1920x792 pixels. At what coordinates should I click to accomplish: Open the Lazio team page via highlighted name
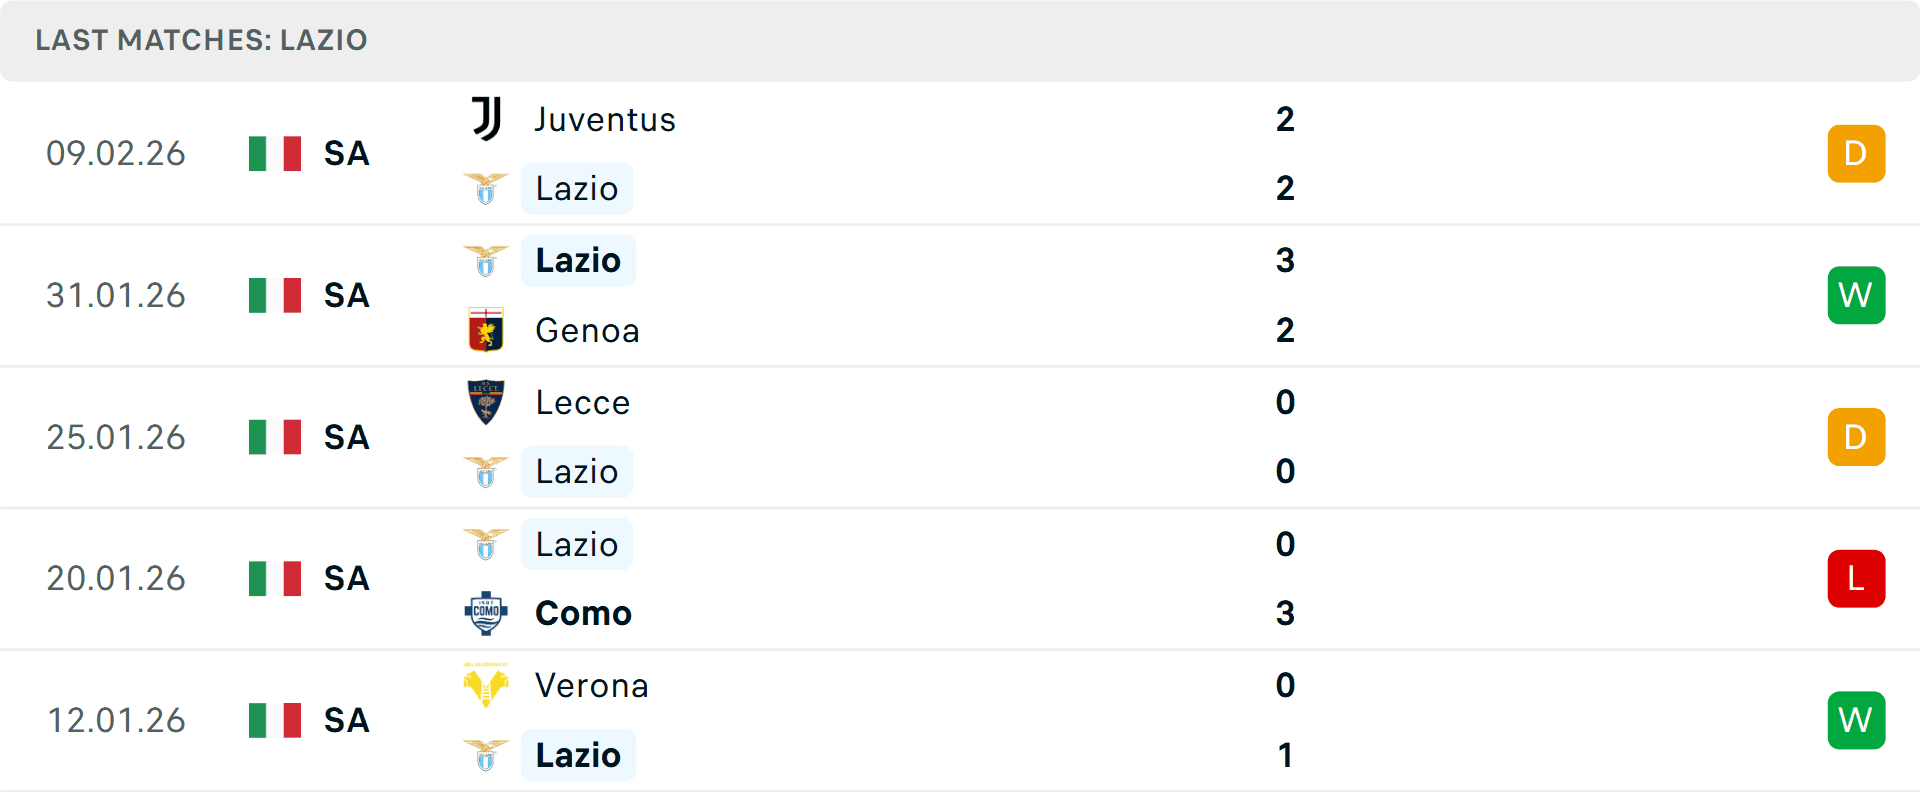(578, 260)
